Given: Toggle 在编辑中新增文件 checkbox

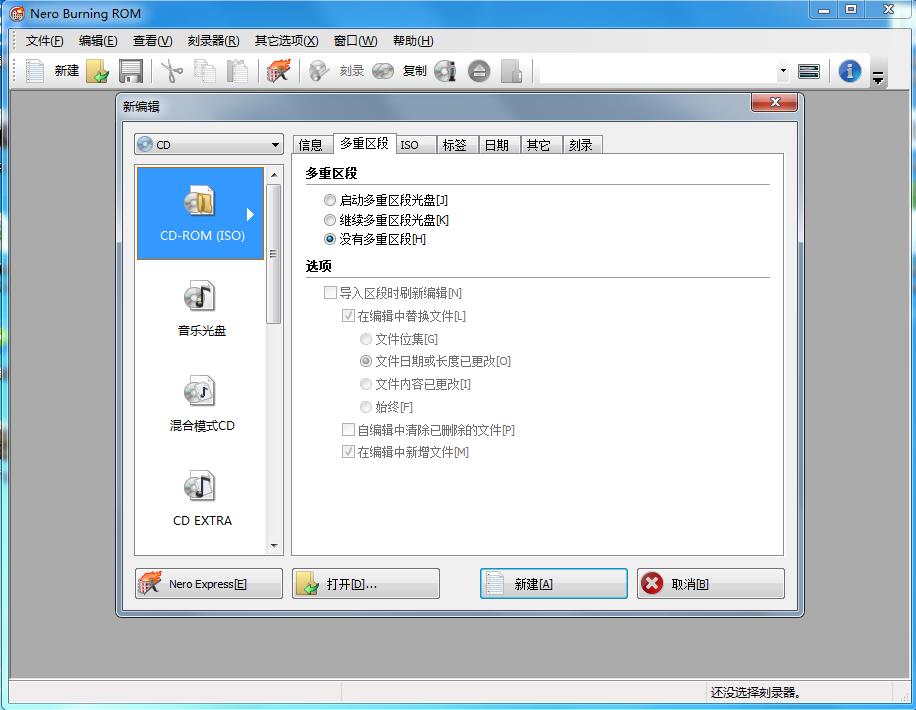Looking at the screenshot, I should coord(348,452).
